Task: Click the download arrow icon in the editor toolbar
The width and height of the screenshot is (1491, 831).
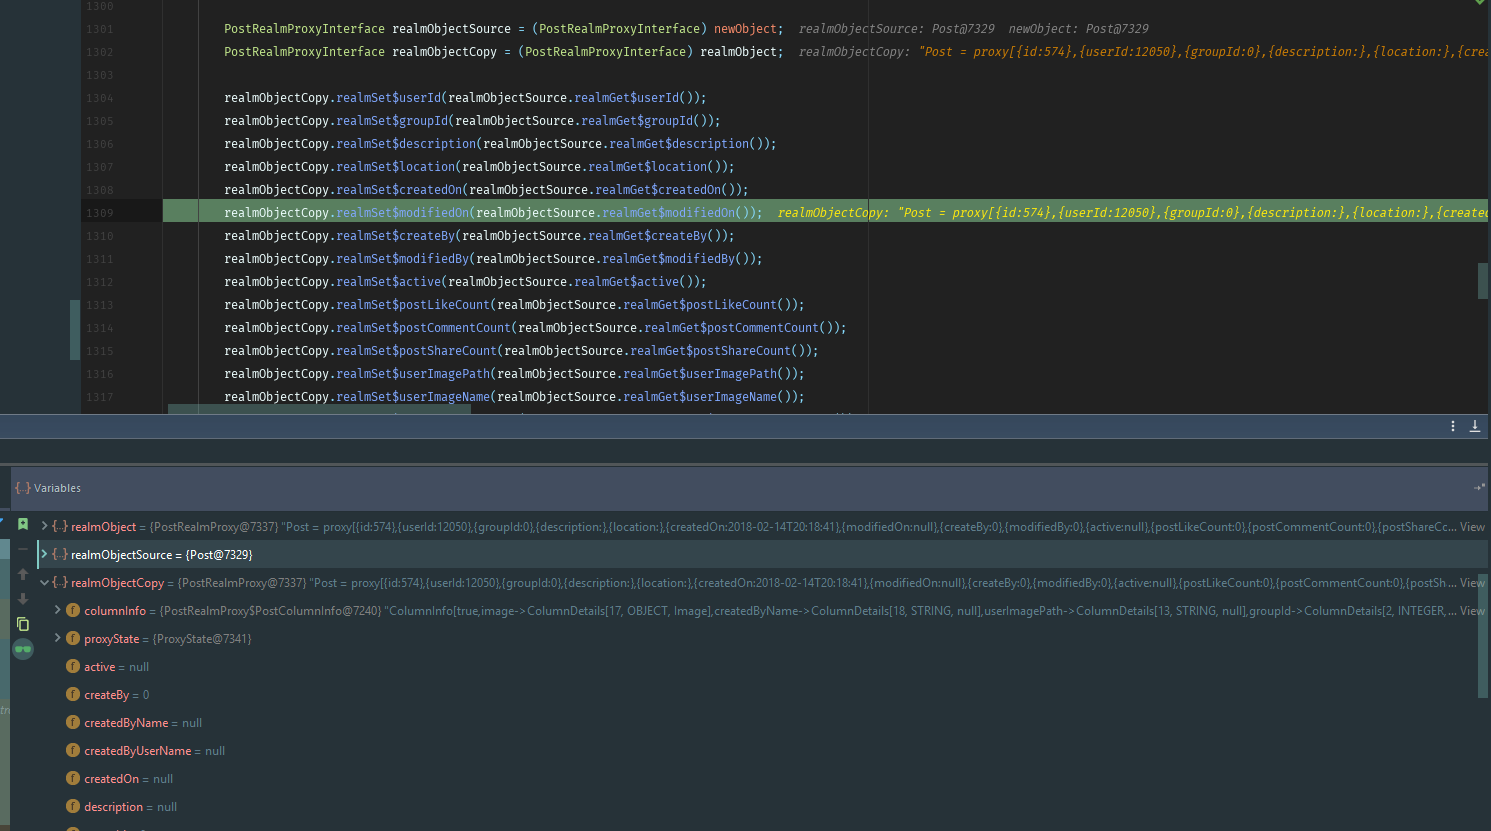Action: (x=1475, y=426)
